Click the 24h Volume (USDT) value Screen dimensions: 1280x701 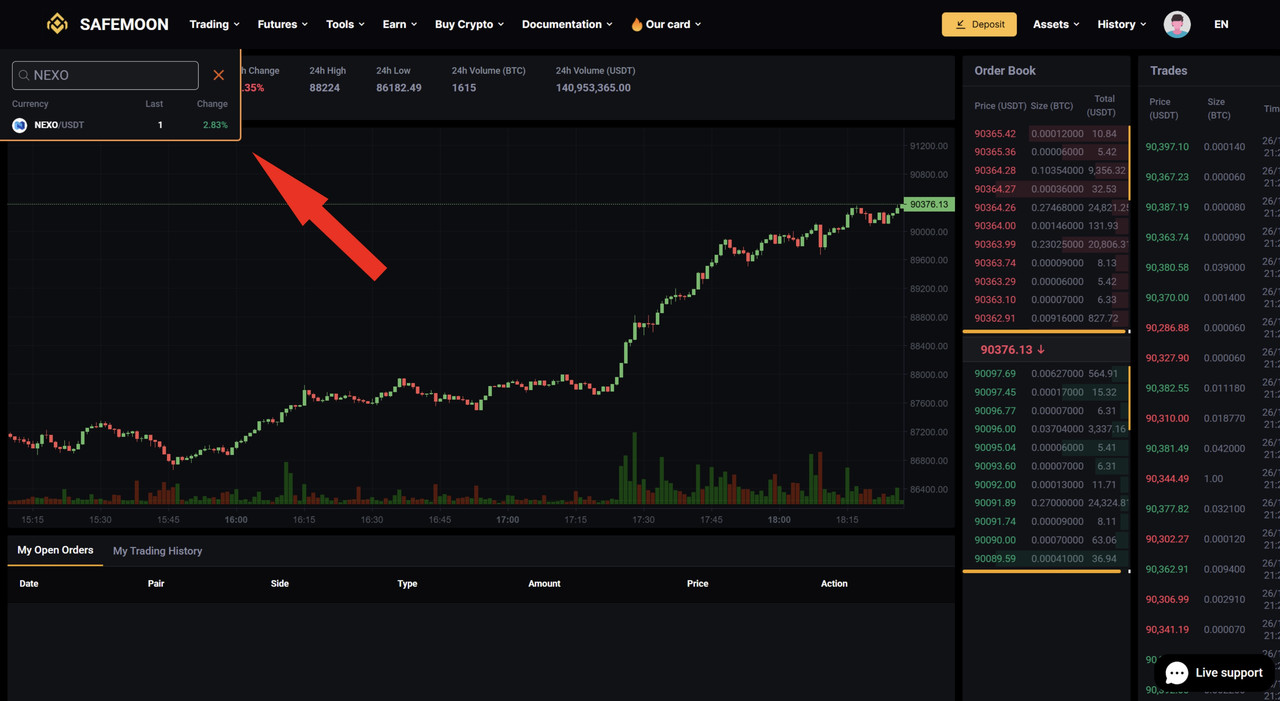(x=593, y=88)
